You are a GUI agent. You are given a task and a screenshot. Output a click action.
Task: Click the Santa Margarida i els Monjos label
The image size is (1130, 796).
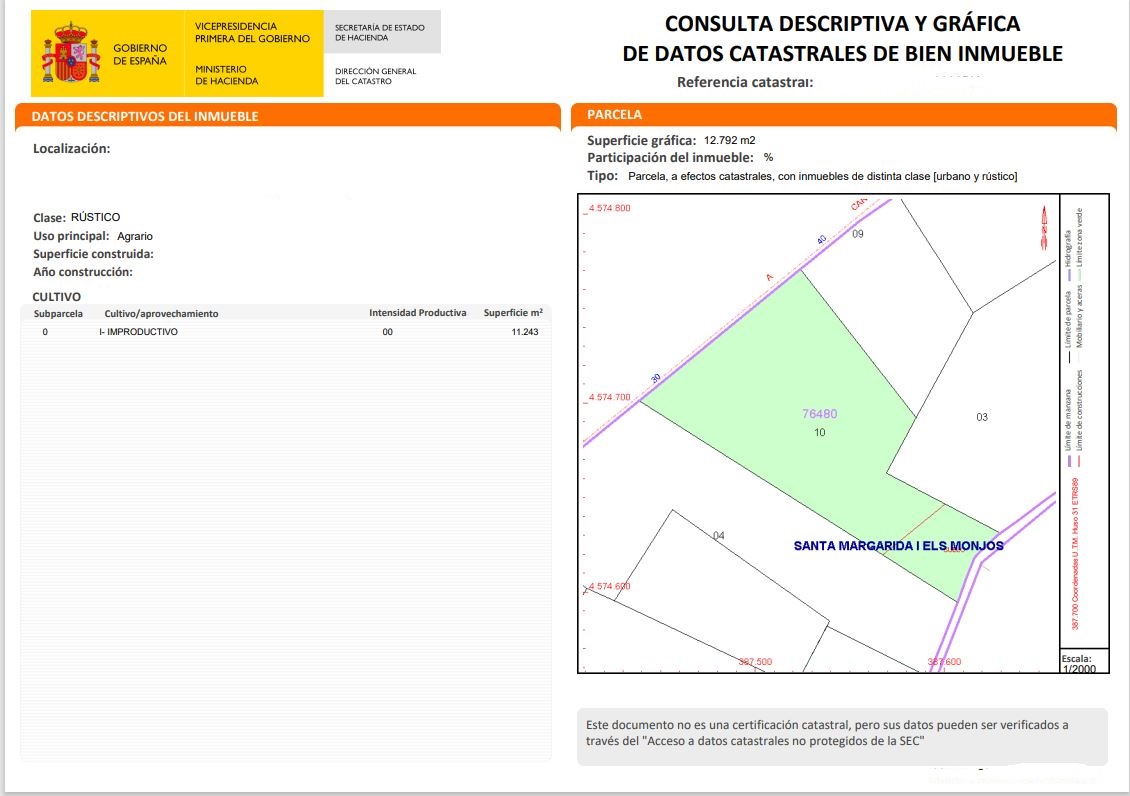pyautogui.click(x=897, y=546)
